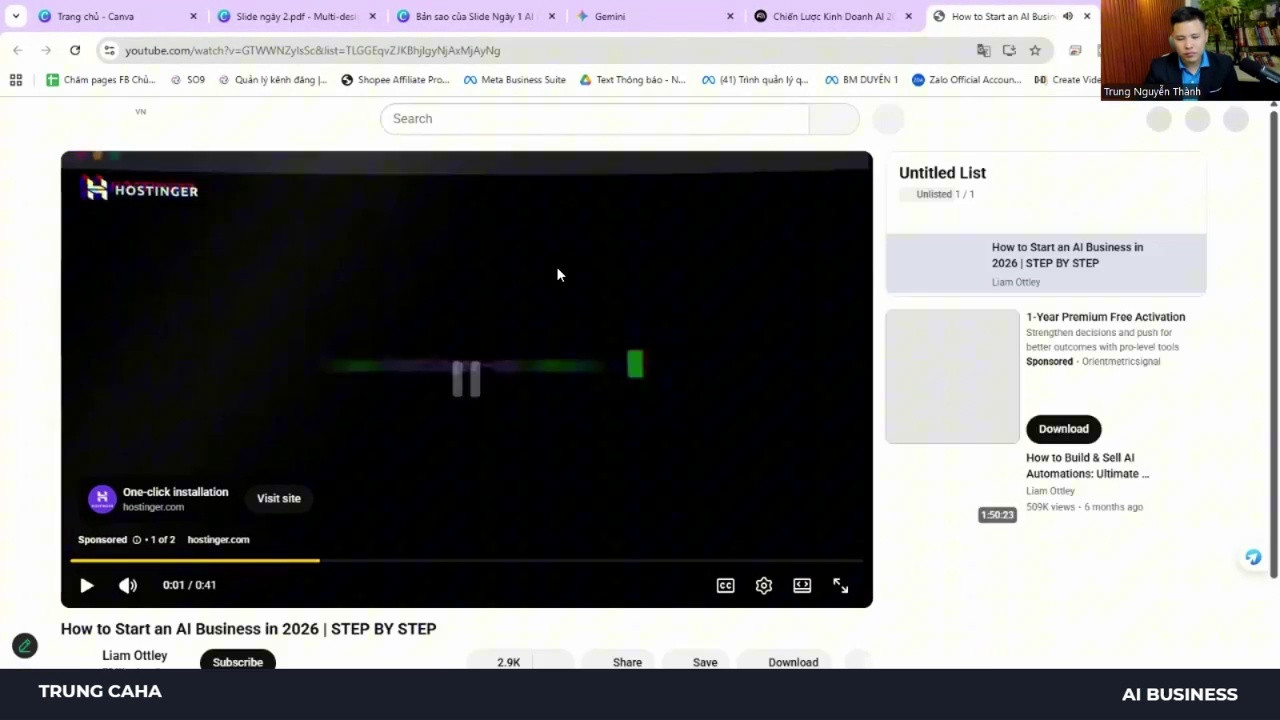Click the translate page icon
The image size is (1280, 720).
pos(984,50)
